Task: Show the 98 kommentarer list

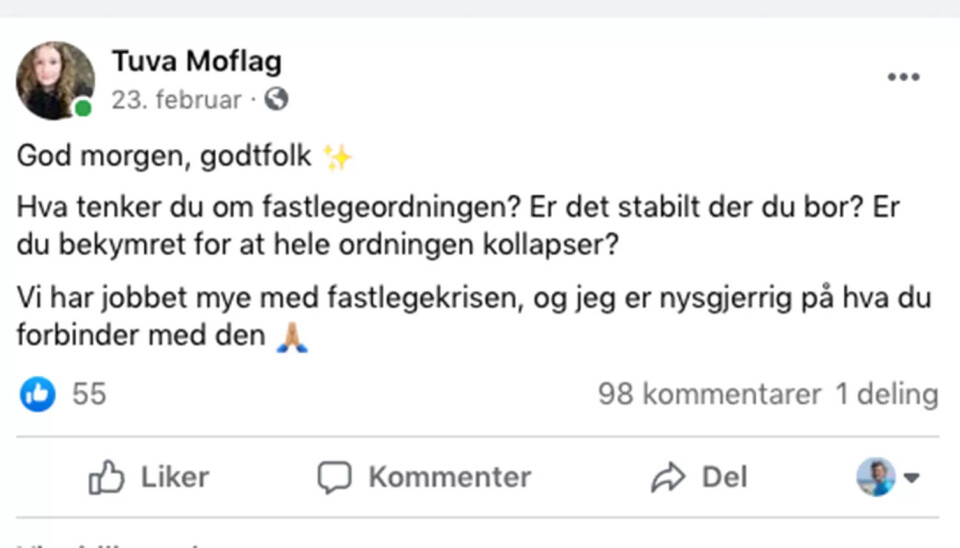Action: tap(709, 394)
